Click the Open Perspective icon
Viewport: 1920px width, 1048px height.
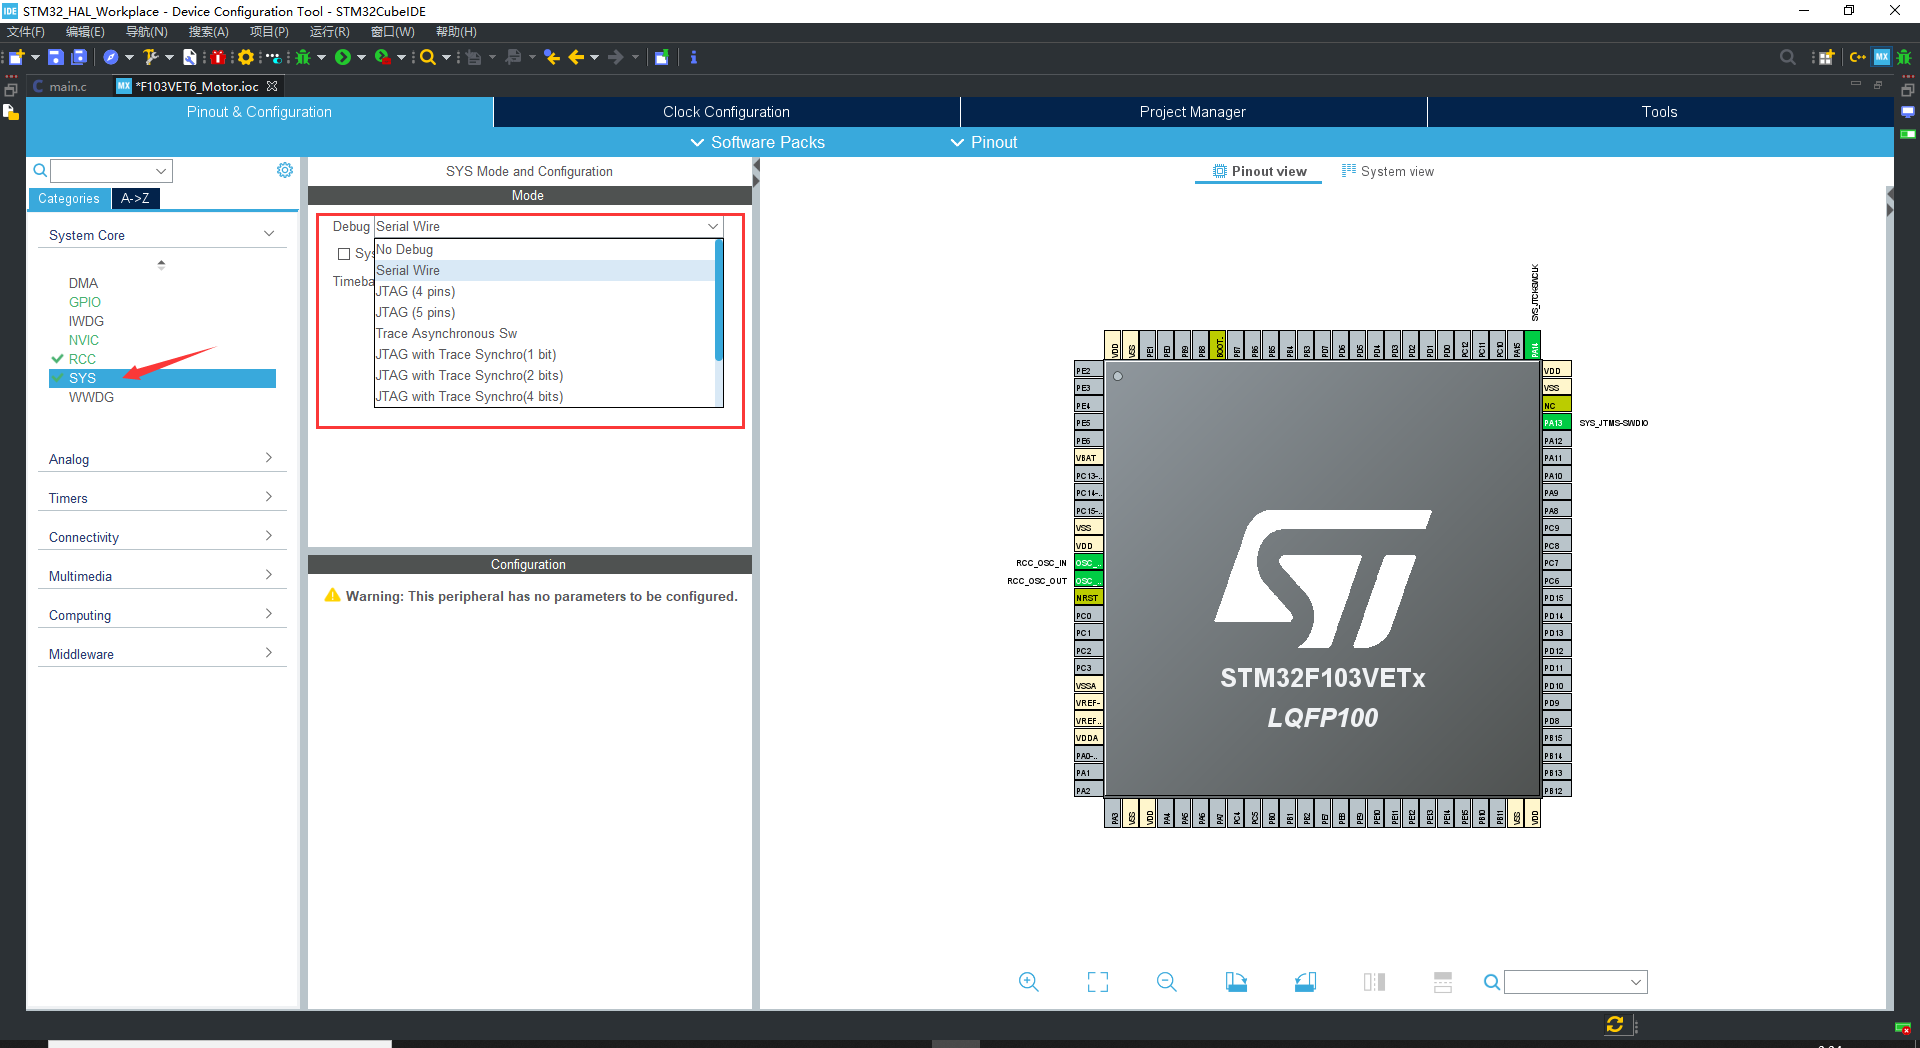click(1826, 57)
